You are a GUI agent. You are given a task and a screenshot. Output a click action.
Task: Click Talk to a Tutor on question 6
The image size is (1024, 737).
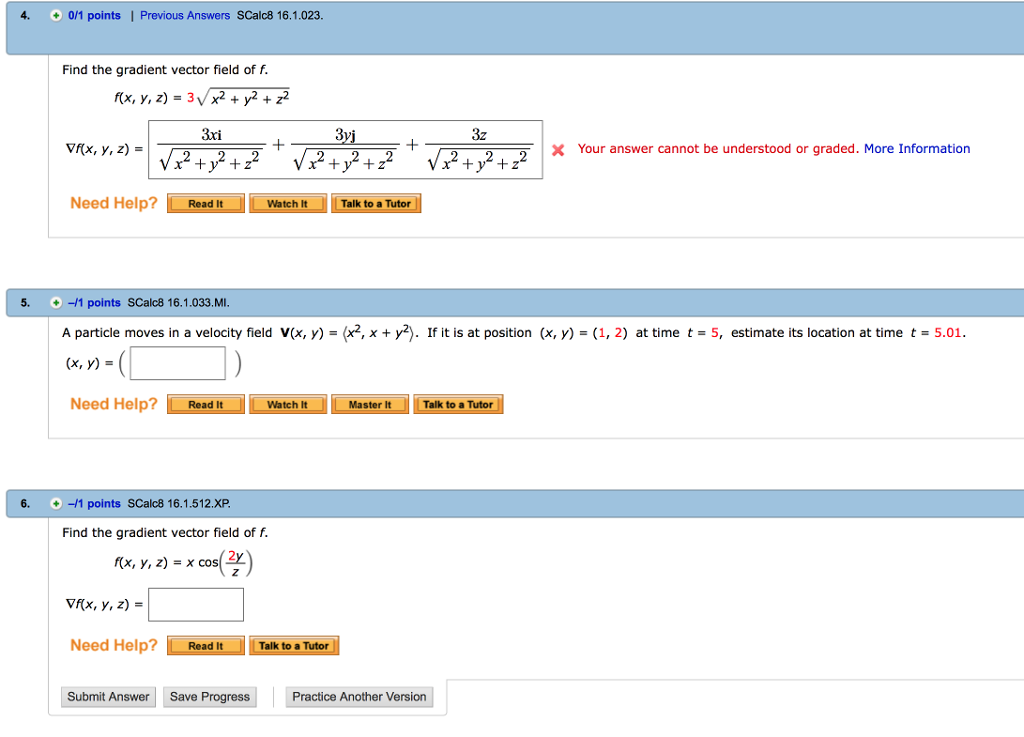coord(293,645)
